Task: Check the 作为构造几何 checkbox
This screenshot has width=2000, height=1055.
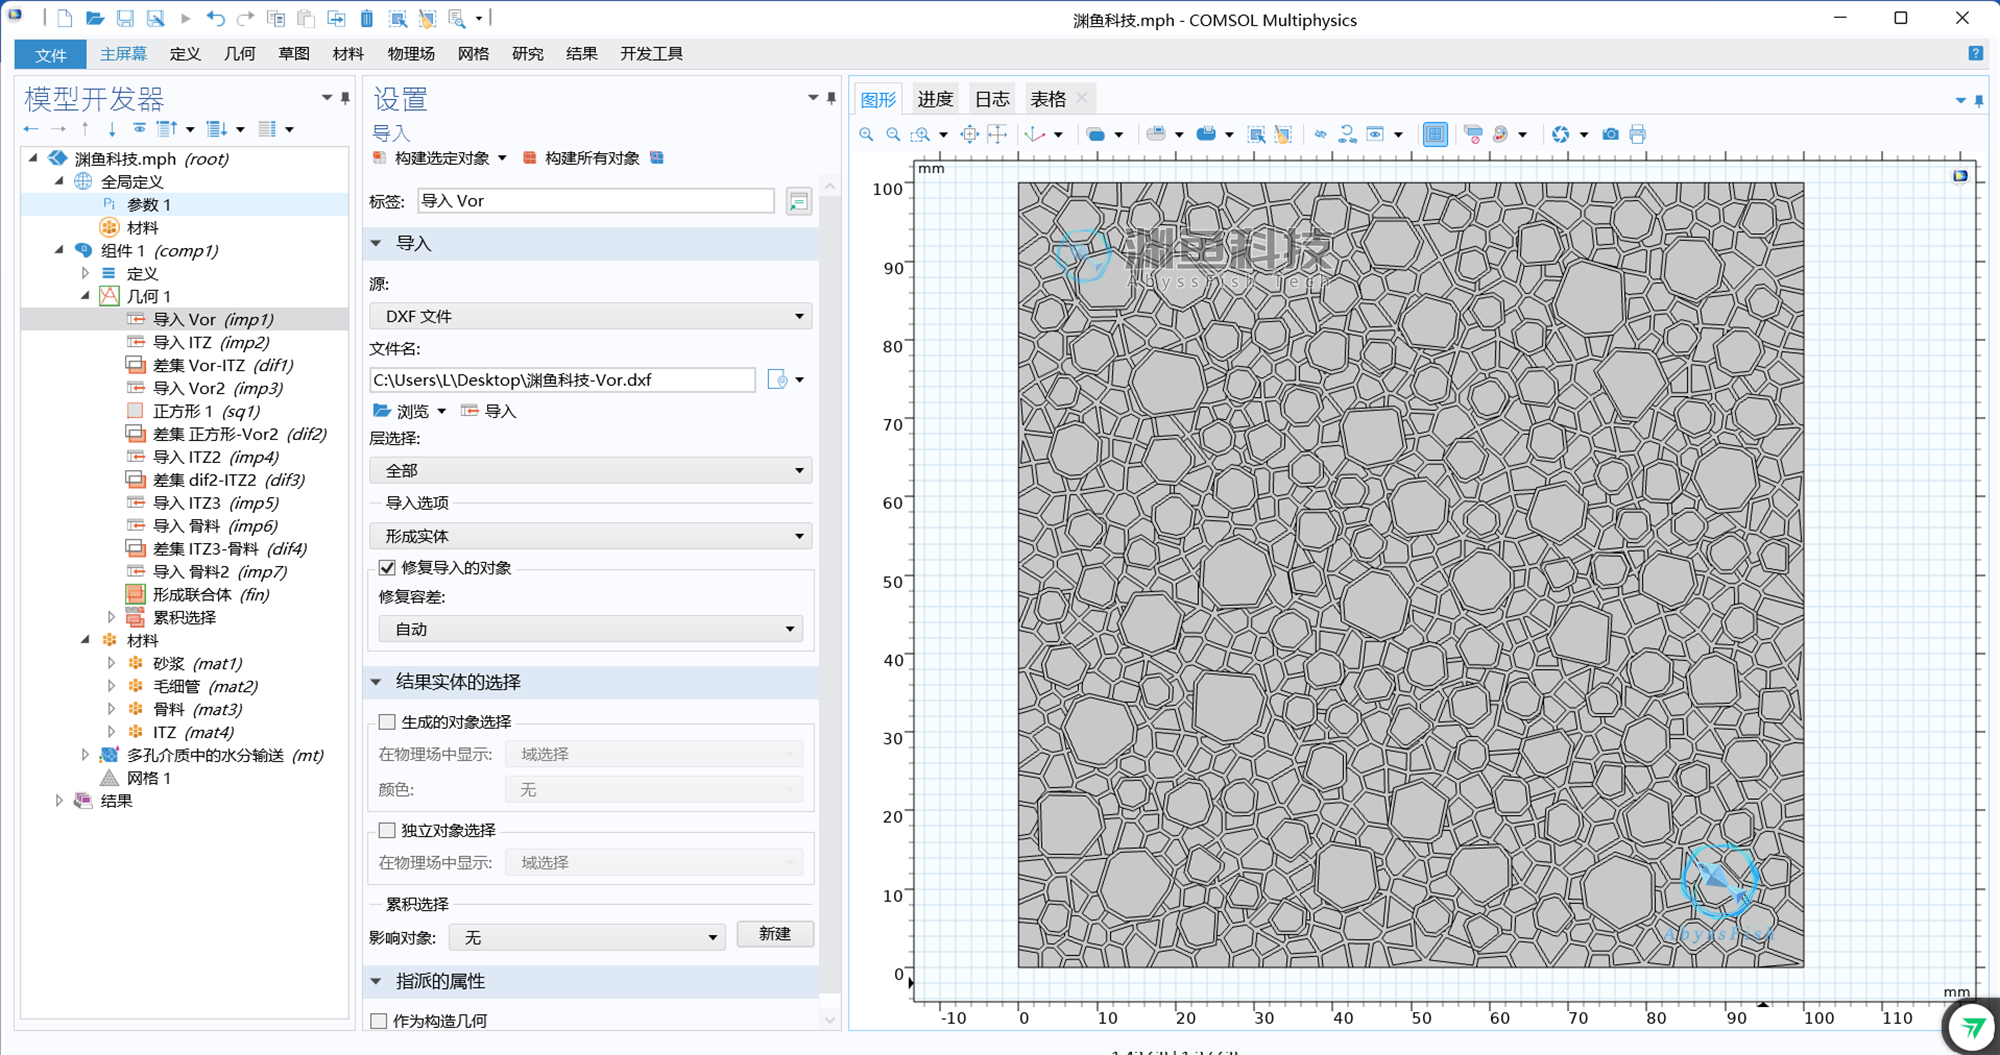Action: pos(379,1021)
